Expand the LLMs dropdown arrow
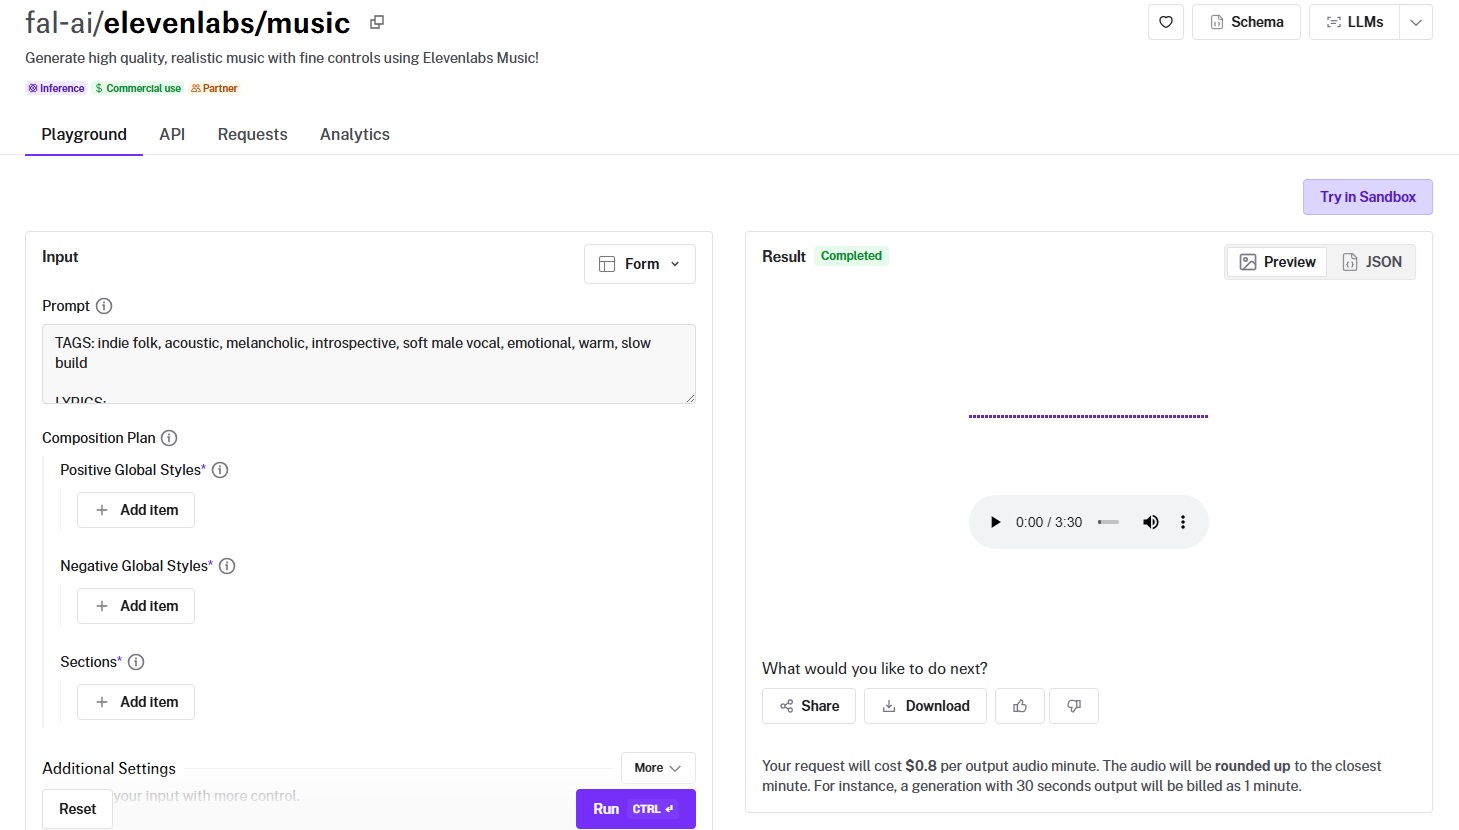Viewport: 1459px width, 830px height. point(1416,22)
